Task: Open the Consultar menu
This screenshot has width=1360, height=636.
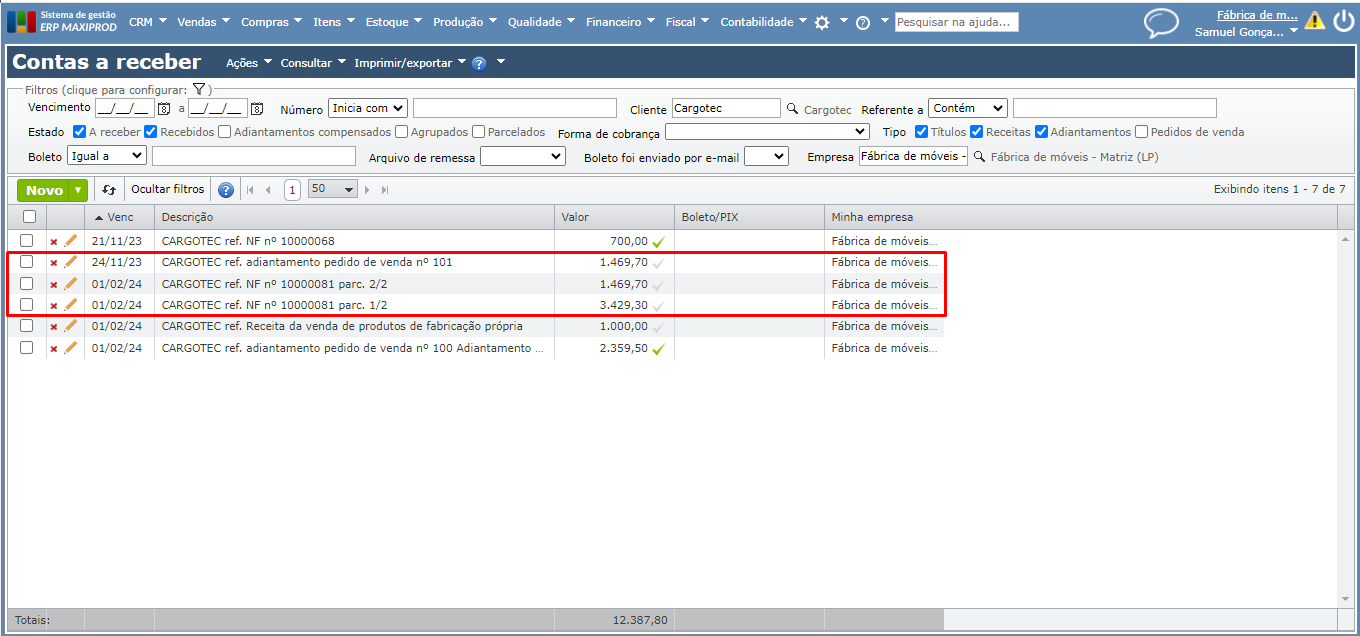Action: click(313, 63)
